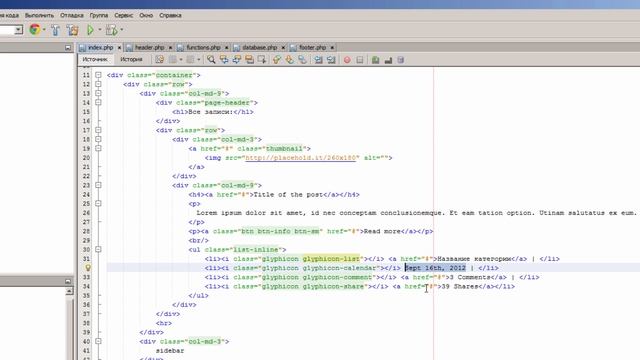
Task: Switch editor to Источник view
Action: [x=95, y=60]
